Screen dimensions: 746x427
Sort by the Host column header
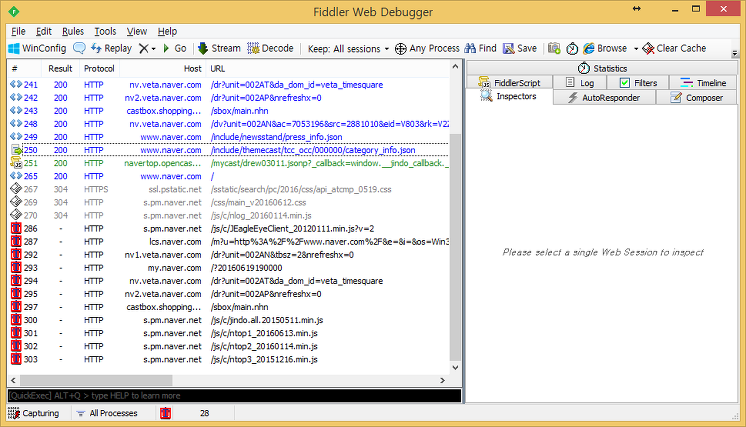[x=163, y=68]
